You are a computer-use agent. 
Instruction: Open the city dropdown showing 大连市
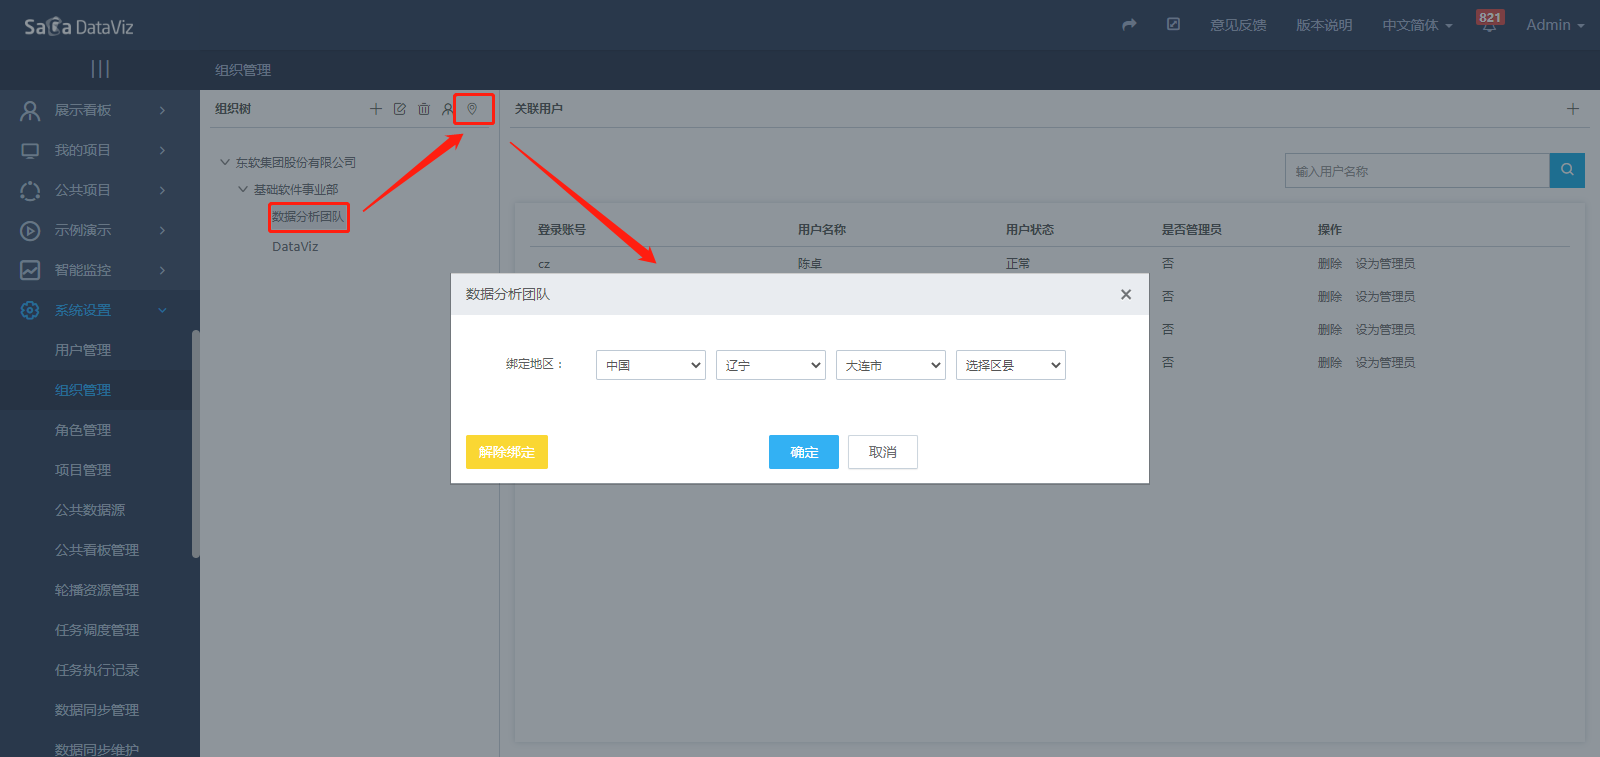[x=891, y=365]
